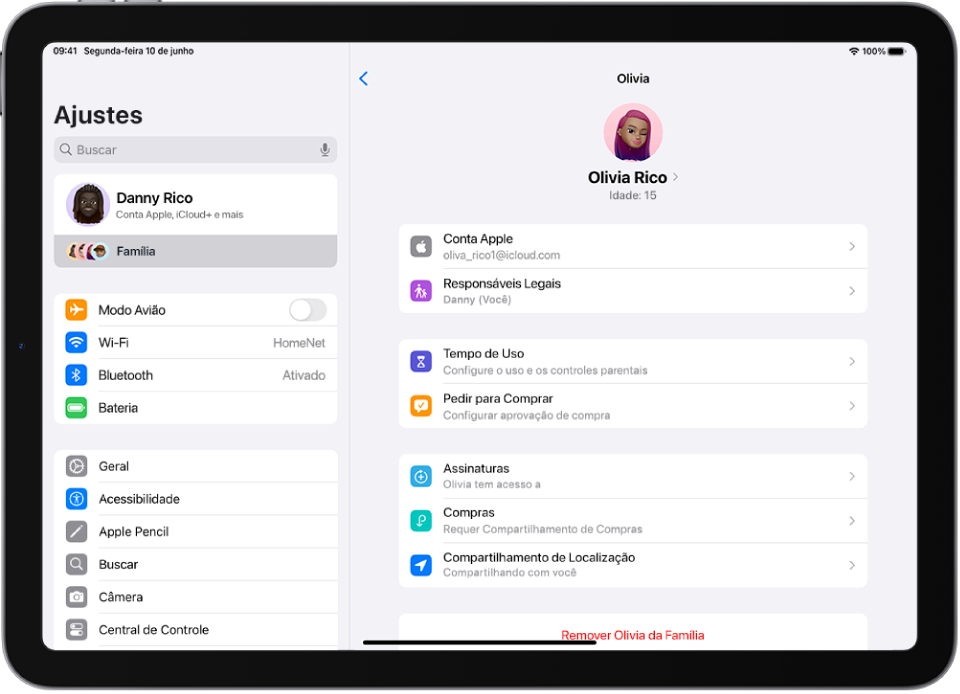Tap the Apple Pencil icon
The height and width of the screenshot is (694, 960).
[x=77, y=532]
